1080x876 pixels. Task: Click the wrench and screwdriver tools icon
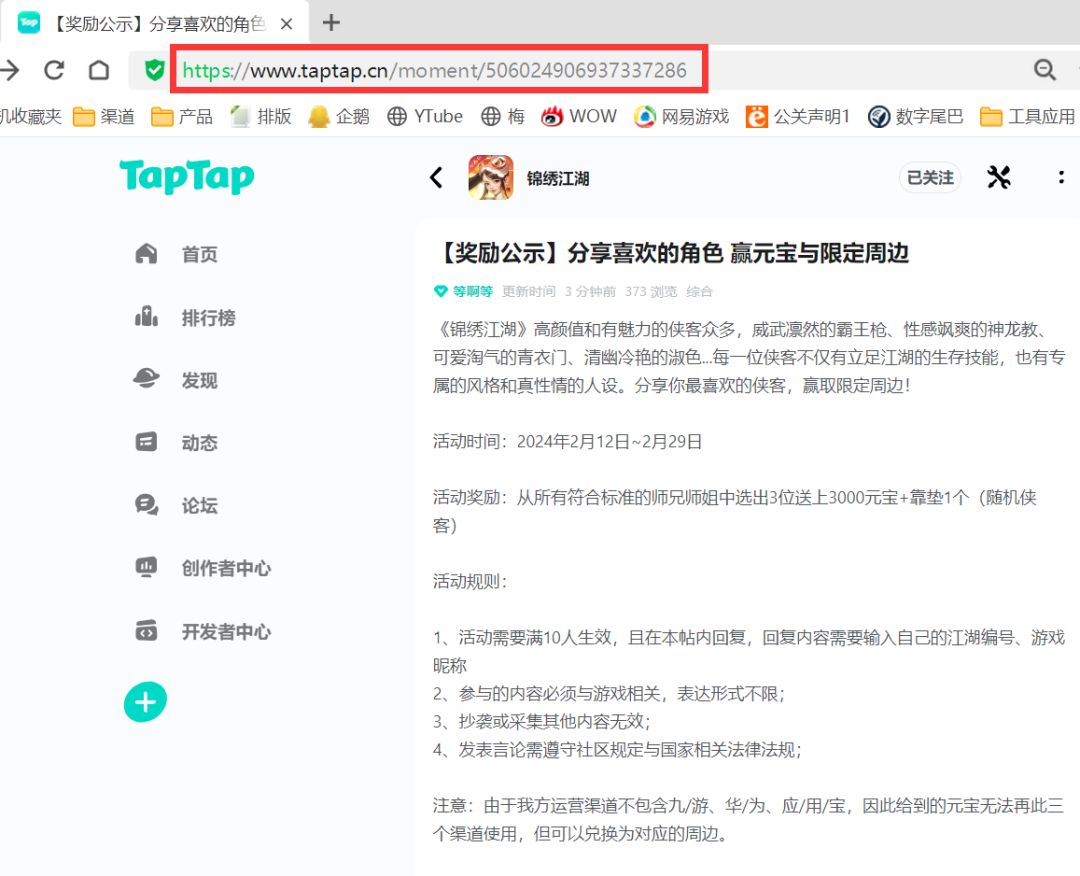coord(999,177)
